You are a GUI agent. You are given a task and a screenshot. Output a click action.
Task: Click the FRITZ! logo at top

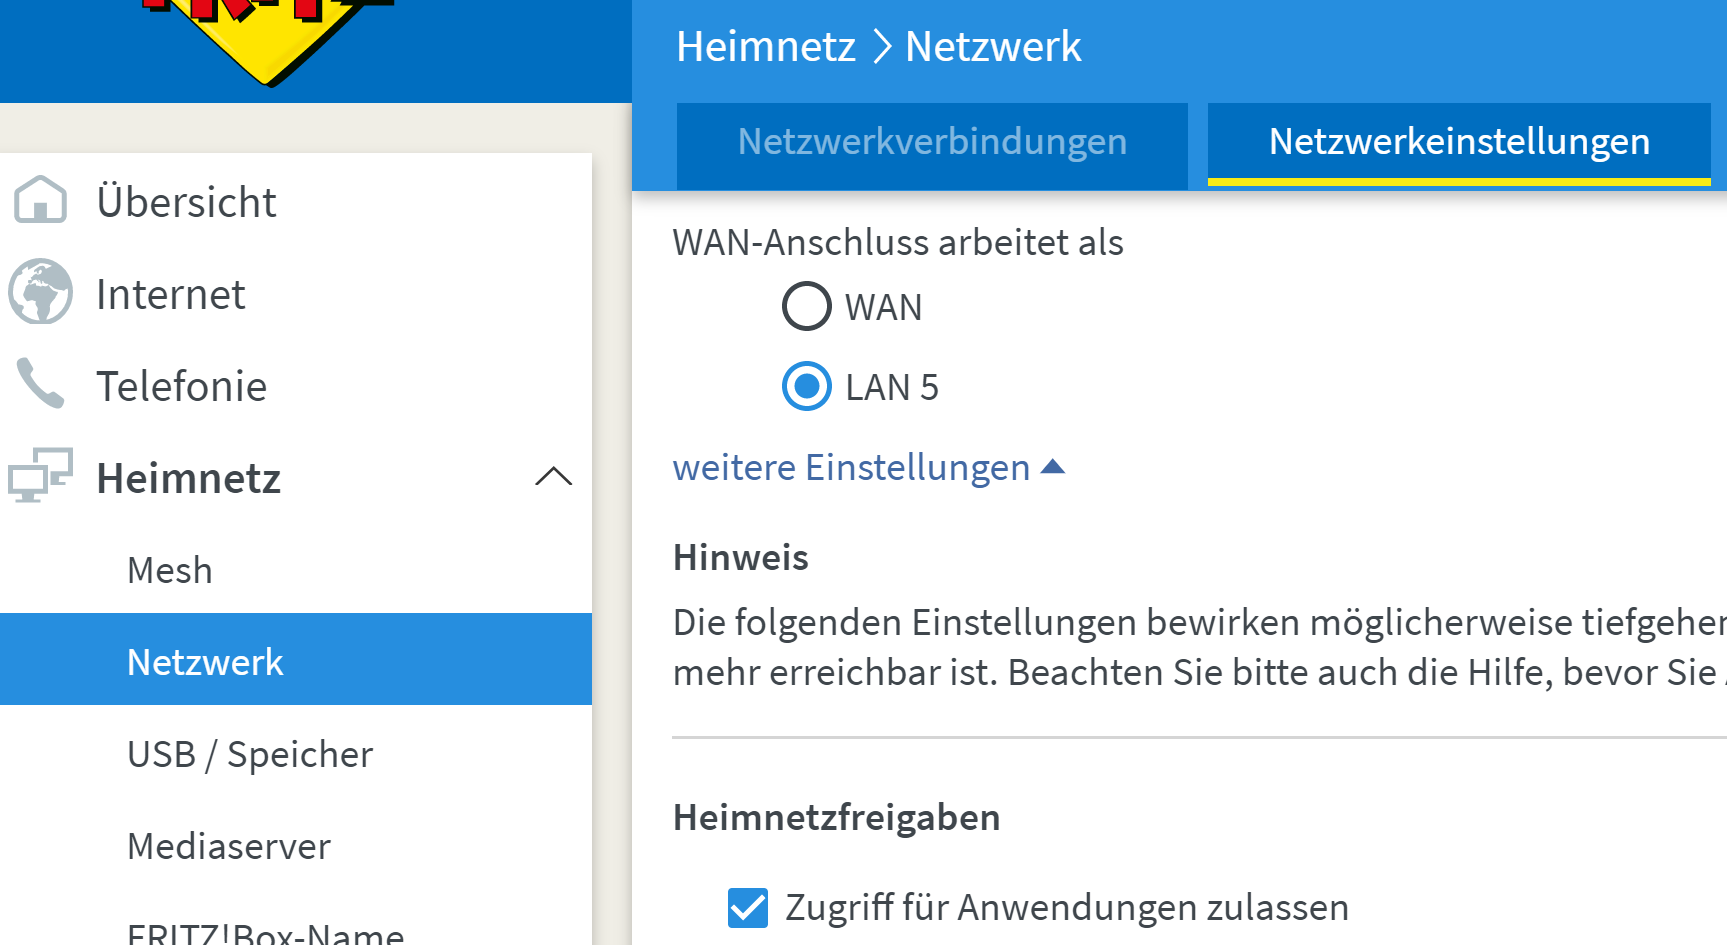coord(267,35)
